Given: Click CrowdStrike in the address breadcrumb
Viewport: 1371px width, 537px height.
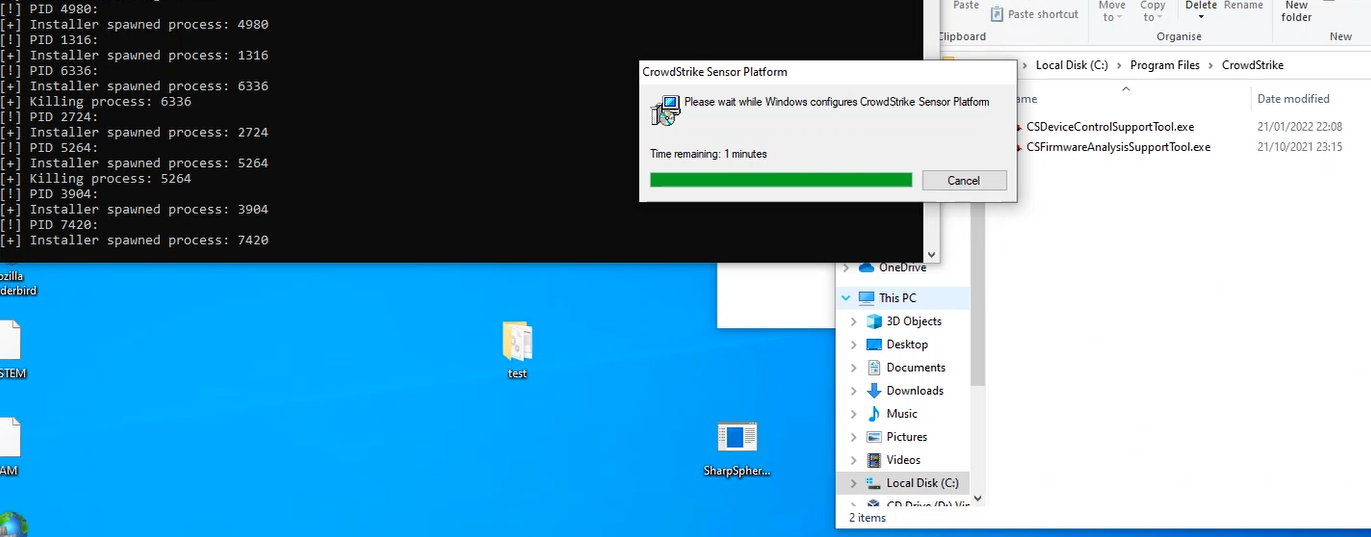Looking at the screenshot, I should click(x=1253, y=65).
